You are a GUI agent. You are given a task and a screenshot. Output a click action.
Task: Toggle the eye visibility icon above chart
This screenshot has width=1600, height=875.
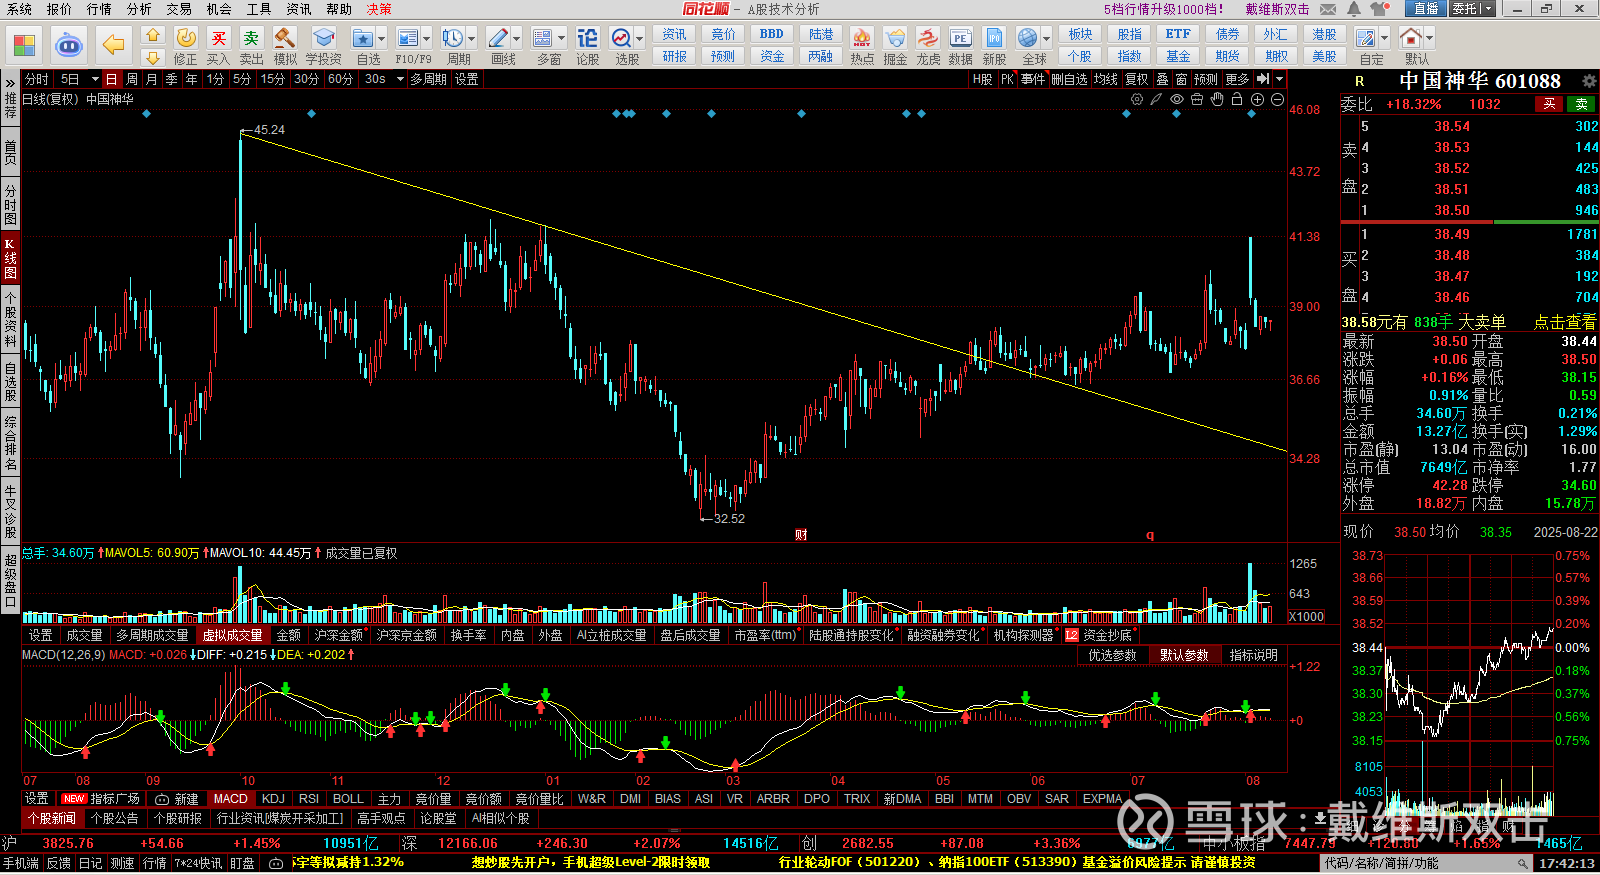tap(1177, 99)
